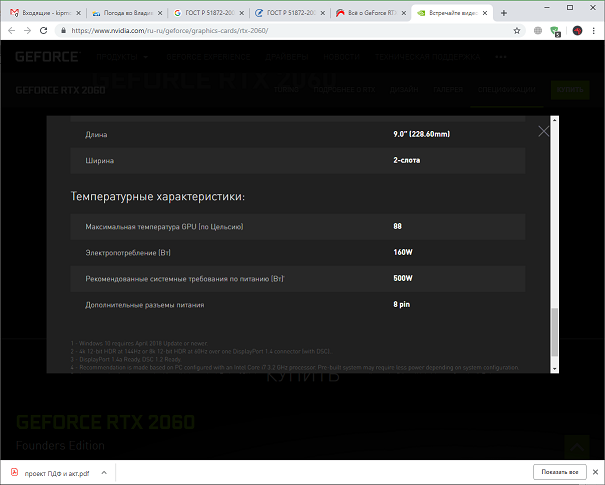
Task: Close the Gmail Входящие tab
Action: [78, 13]
